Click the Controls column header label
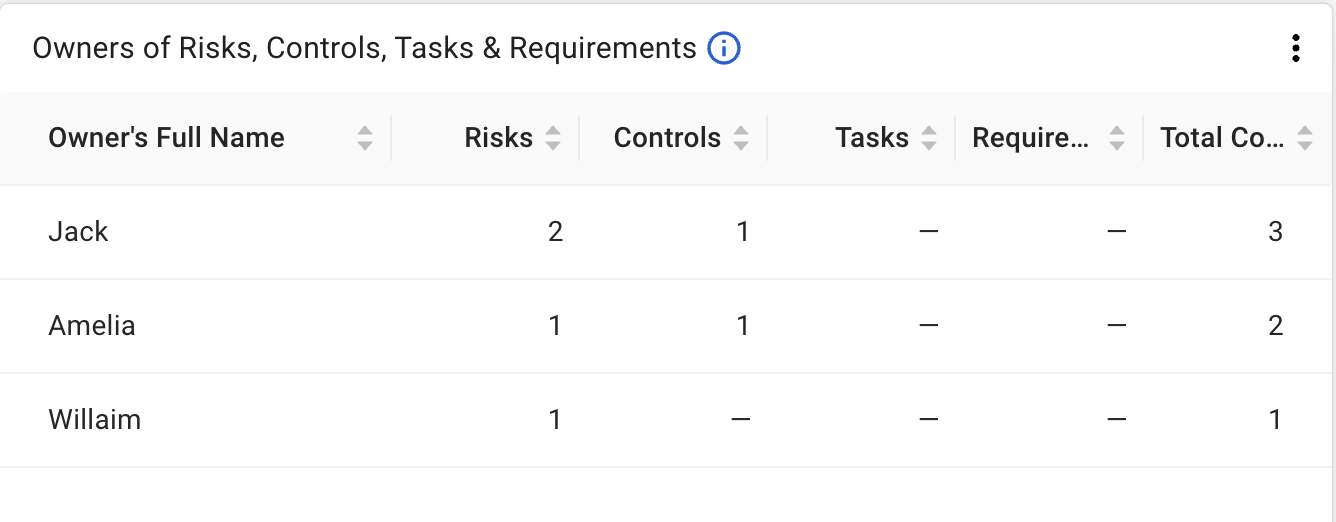 (667, 138)
